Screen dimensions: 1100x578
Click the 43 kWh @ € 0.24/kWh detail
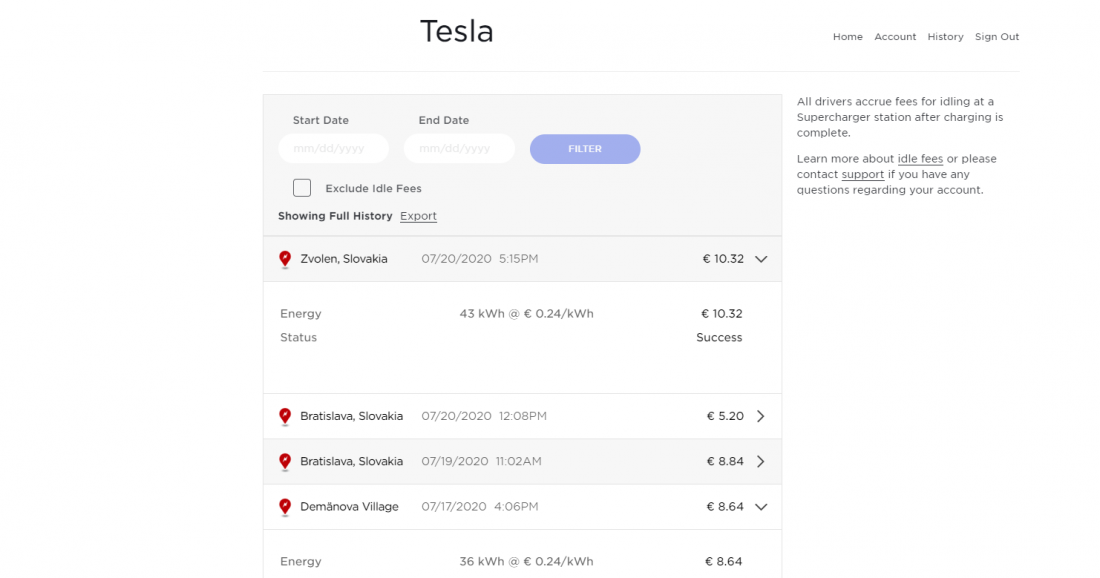[x=526, y=314]
